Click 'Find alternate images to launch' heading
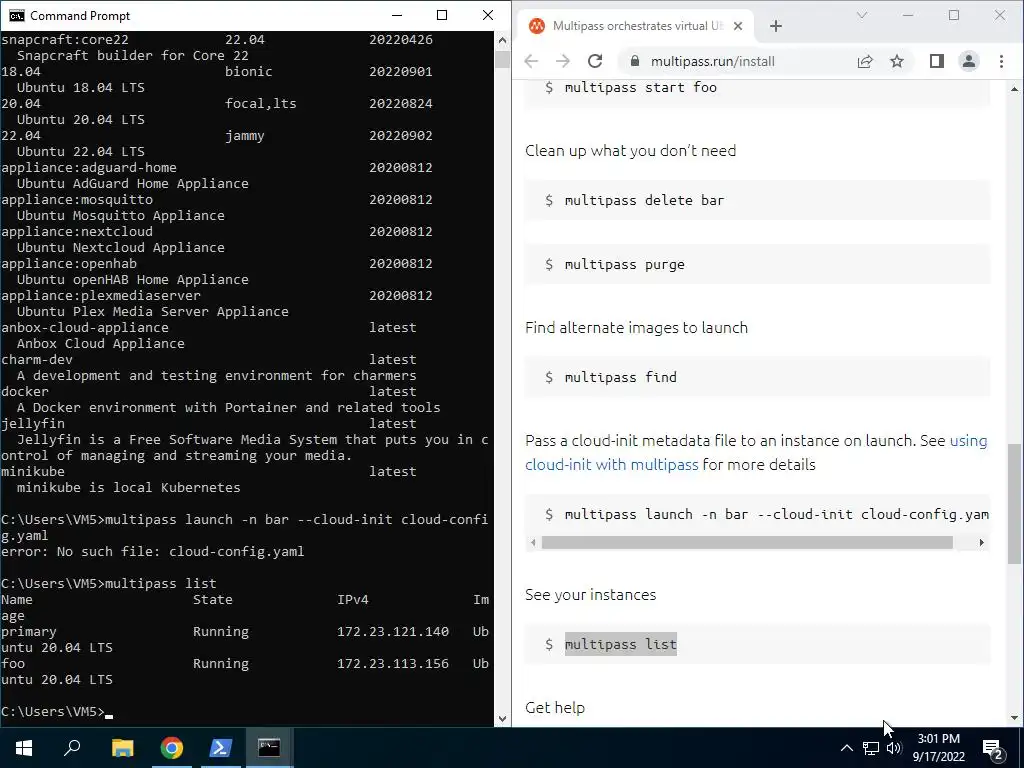This screenshot has height=768, width=1024. pyautogui.click(x=636, y=328)
